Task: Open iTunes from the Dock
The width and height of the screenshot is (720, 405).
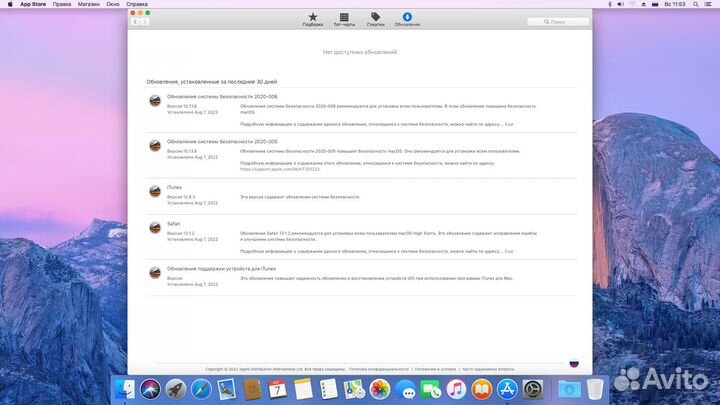Action: click(x=456, y=389)
